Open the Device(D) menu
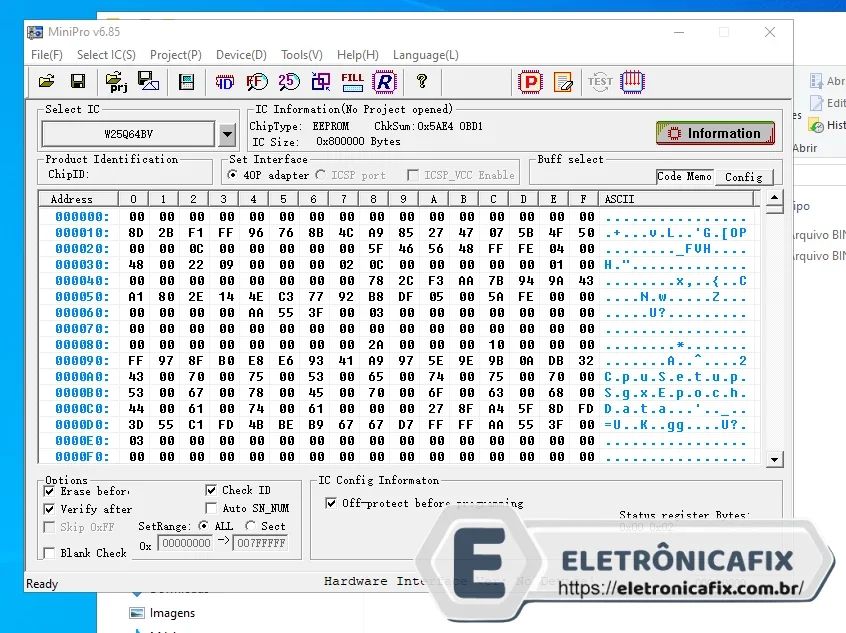The height and width of the screenshot is (633, 846). [241, 55]
